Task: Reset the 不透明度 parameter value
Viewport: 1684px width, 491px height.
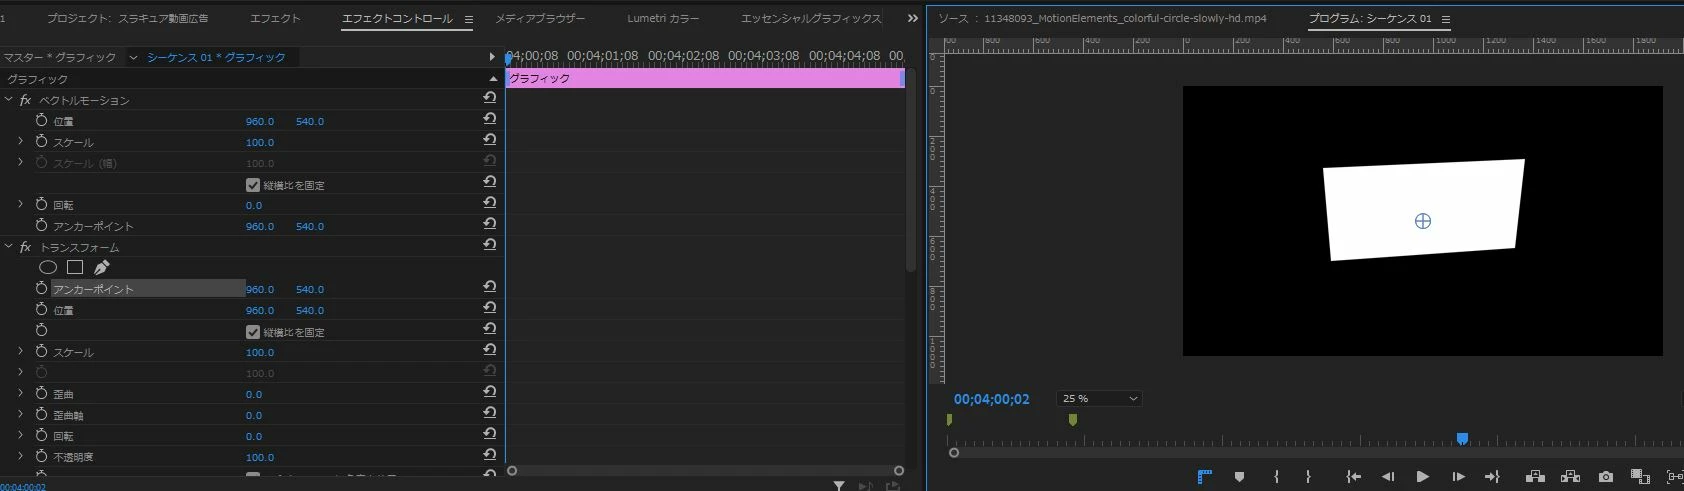Action: pyautogui.click(x=490, y=455)
